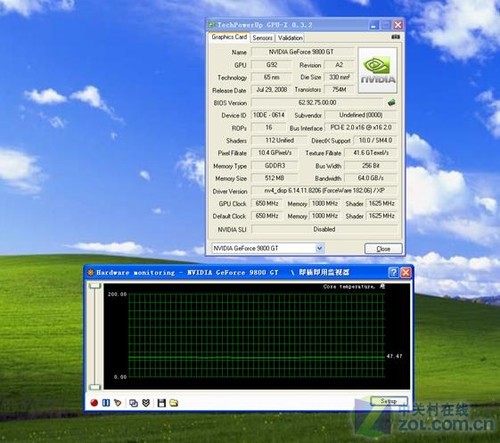Click the core temperature graph area
The height and width of the screenshot is (443, 500).
pyautogui.click(x=257, y=336)
